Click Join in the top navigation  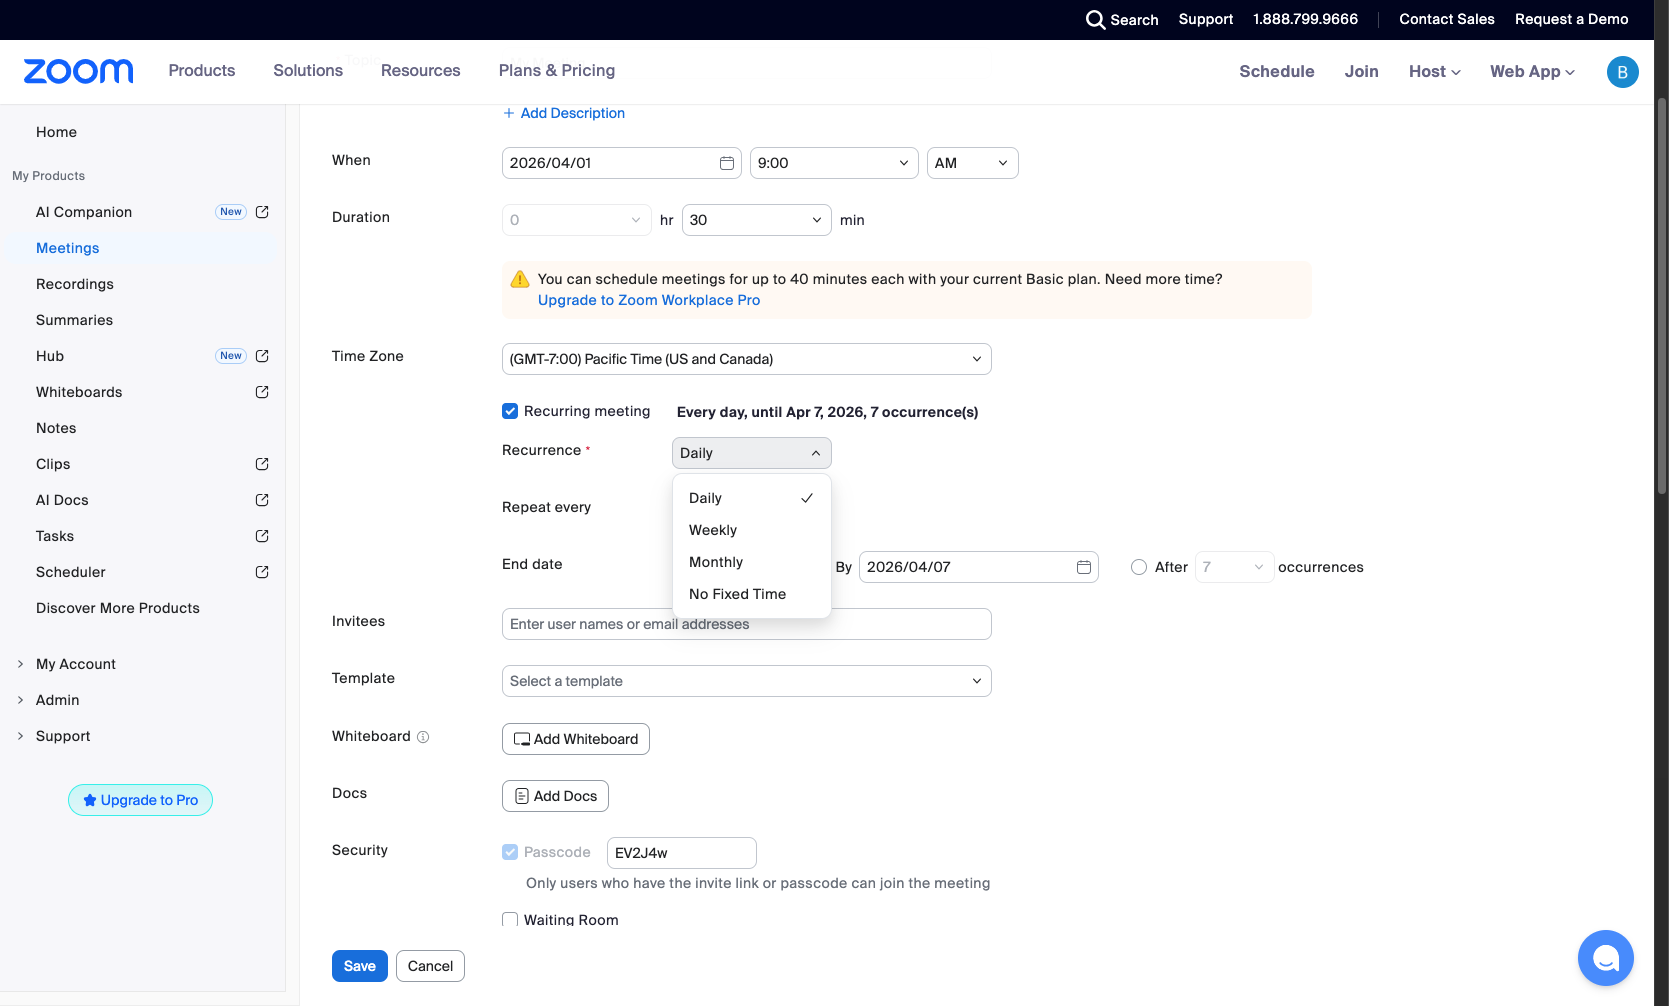[x=1362, y=72]
